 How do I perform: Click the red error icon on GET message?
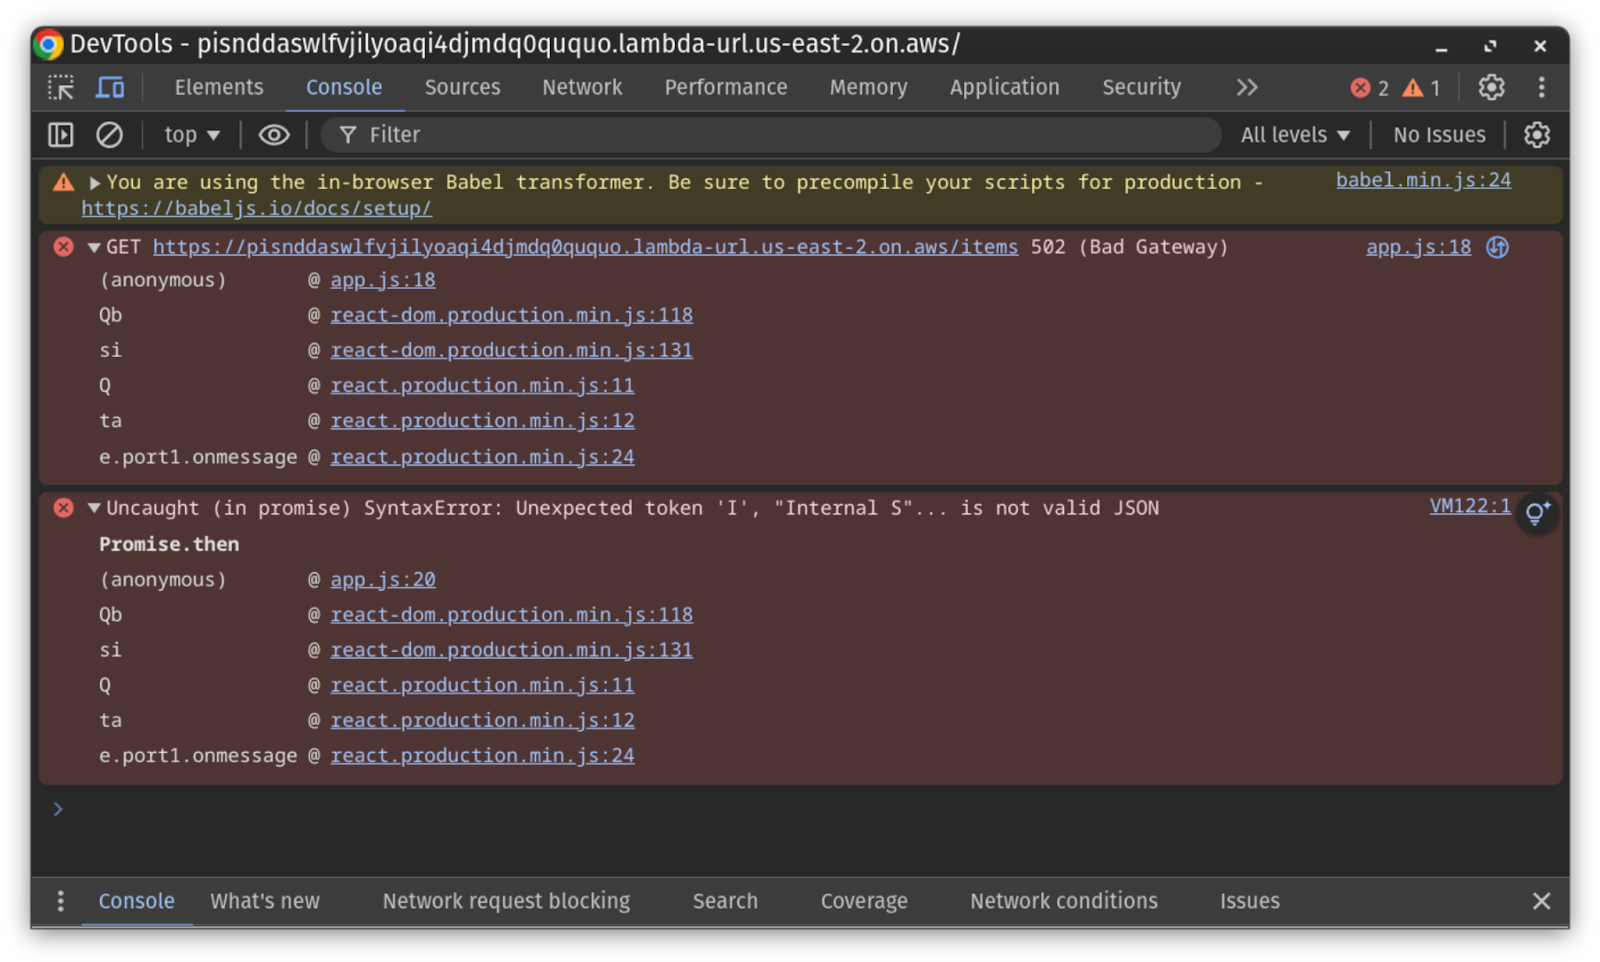64,247
